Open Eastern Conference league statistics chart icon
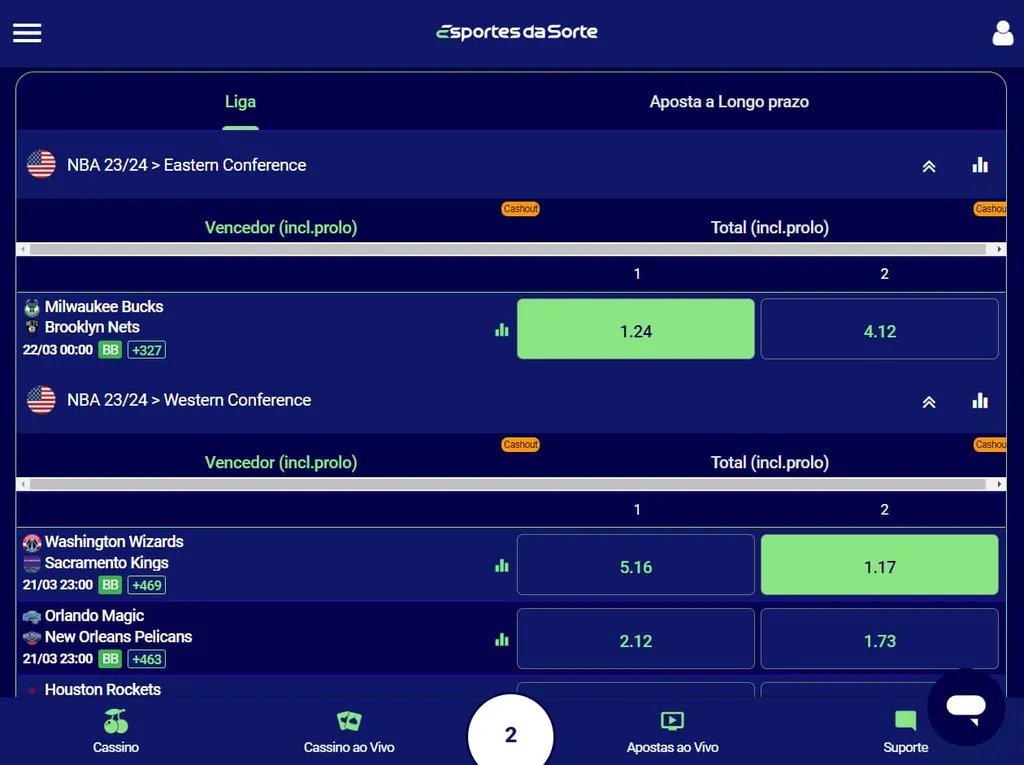 980,165
